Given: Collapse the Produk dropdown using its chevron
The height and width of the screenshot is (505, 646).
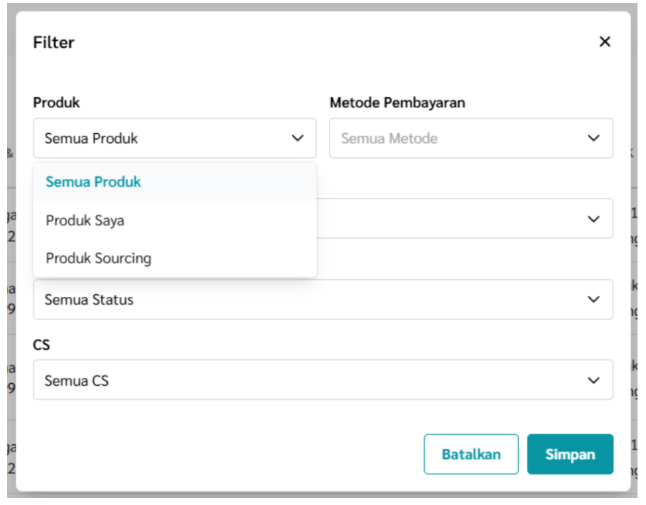Looking at the screenshot, I should tap(297, 138).
